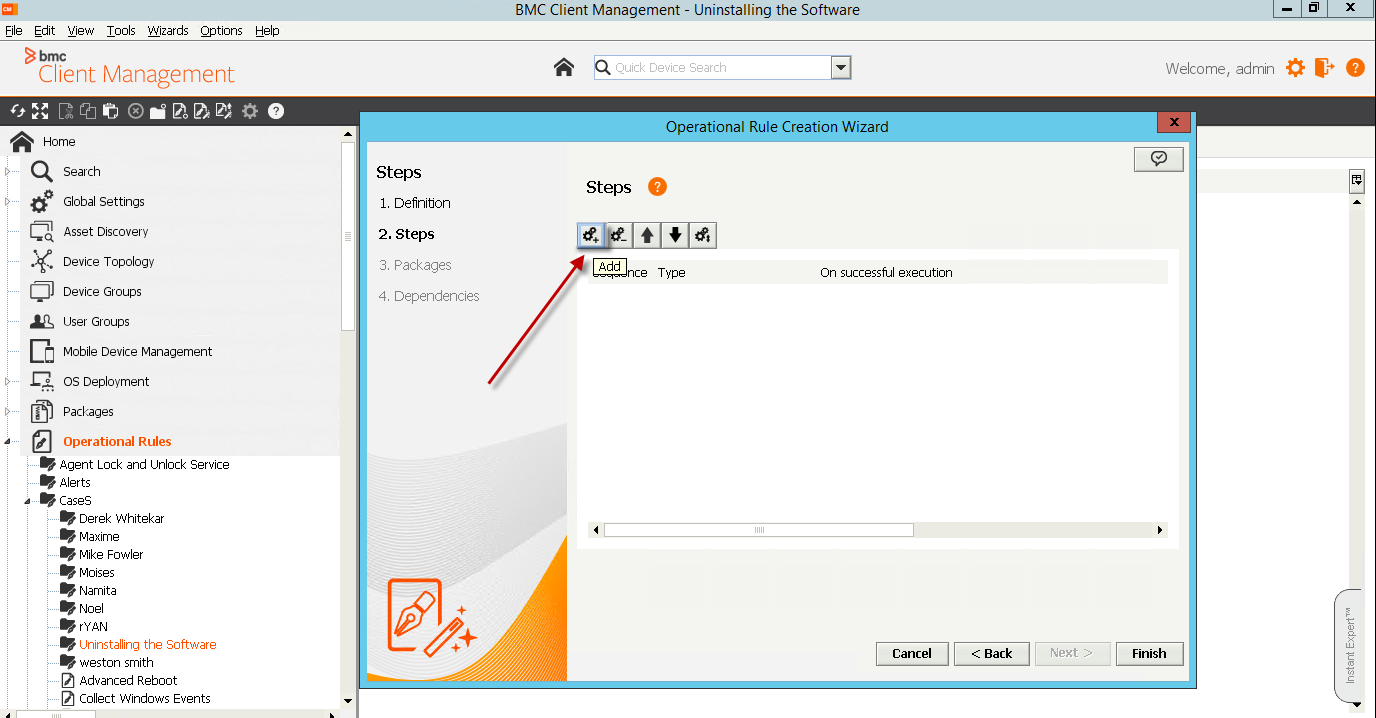Collapse the Operational Rules tree node

[8, 441]
